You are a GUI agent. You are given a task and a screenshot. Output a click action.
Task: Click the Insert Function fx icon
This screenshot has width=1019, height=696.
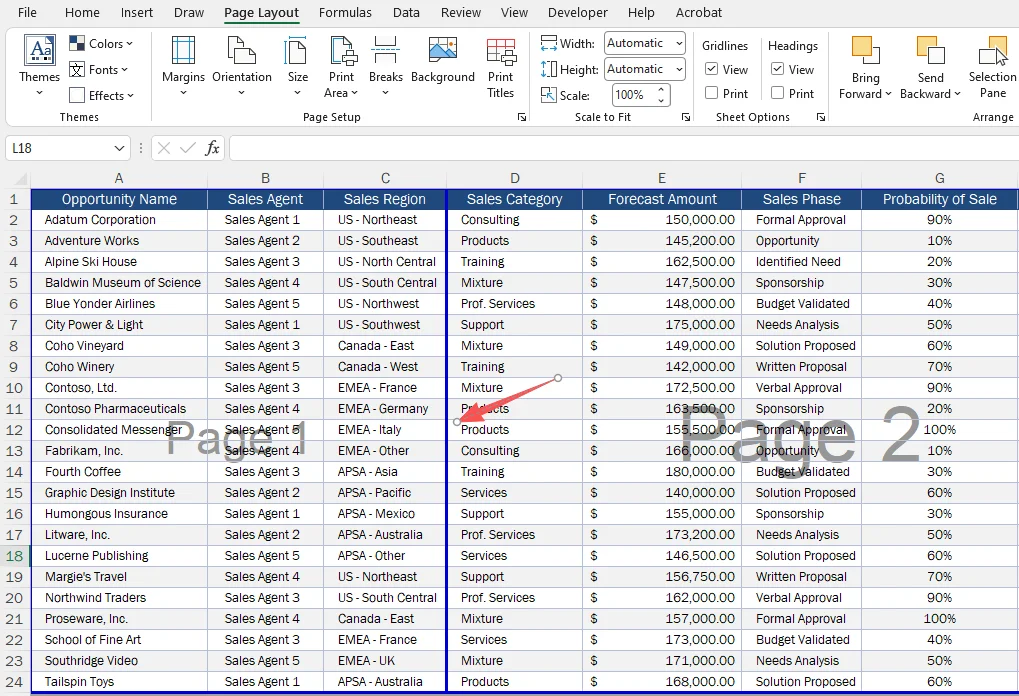pos(212,148)
